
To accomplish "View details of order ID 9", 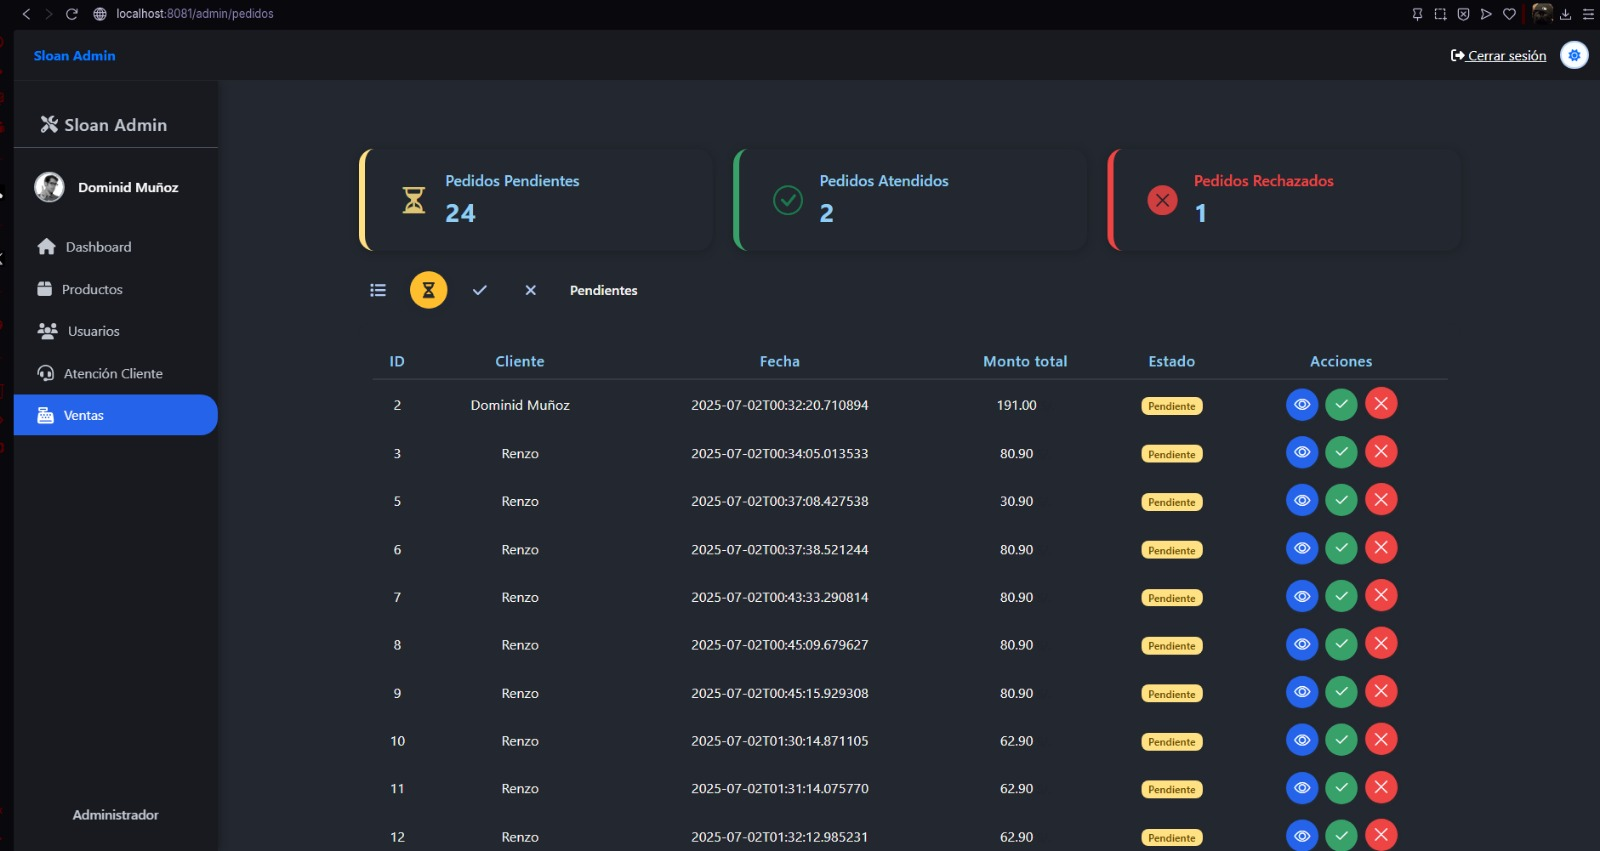I will click(1302, 693).
